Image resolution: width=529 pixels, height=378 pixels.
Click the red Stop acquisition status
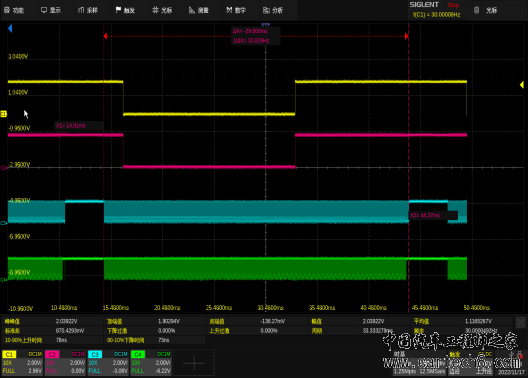click(453, 5)
